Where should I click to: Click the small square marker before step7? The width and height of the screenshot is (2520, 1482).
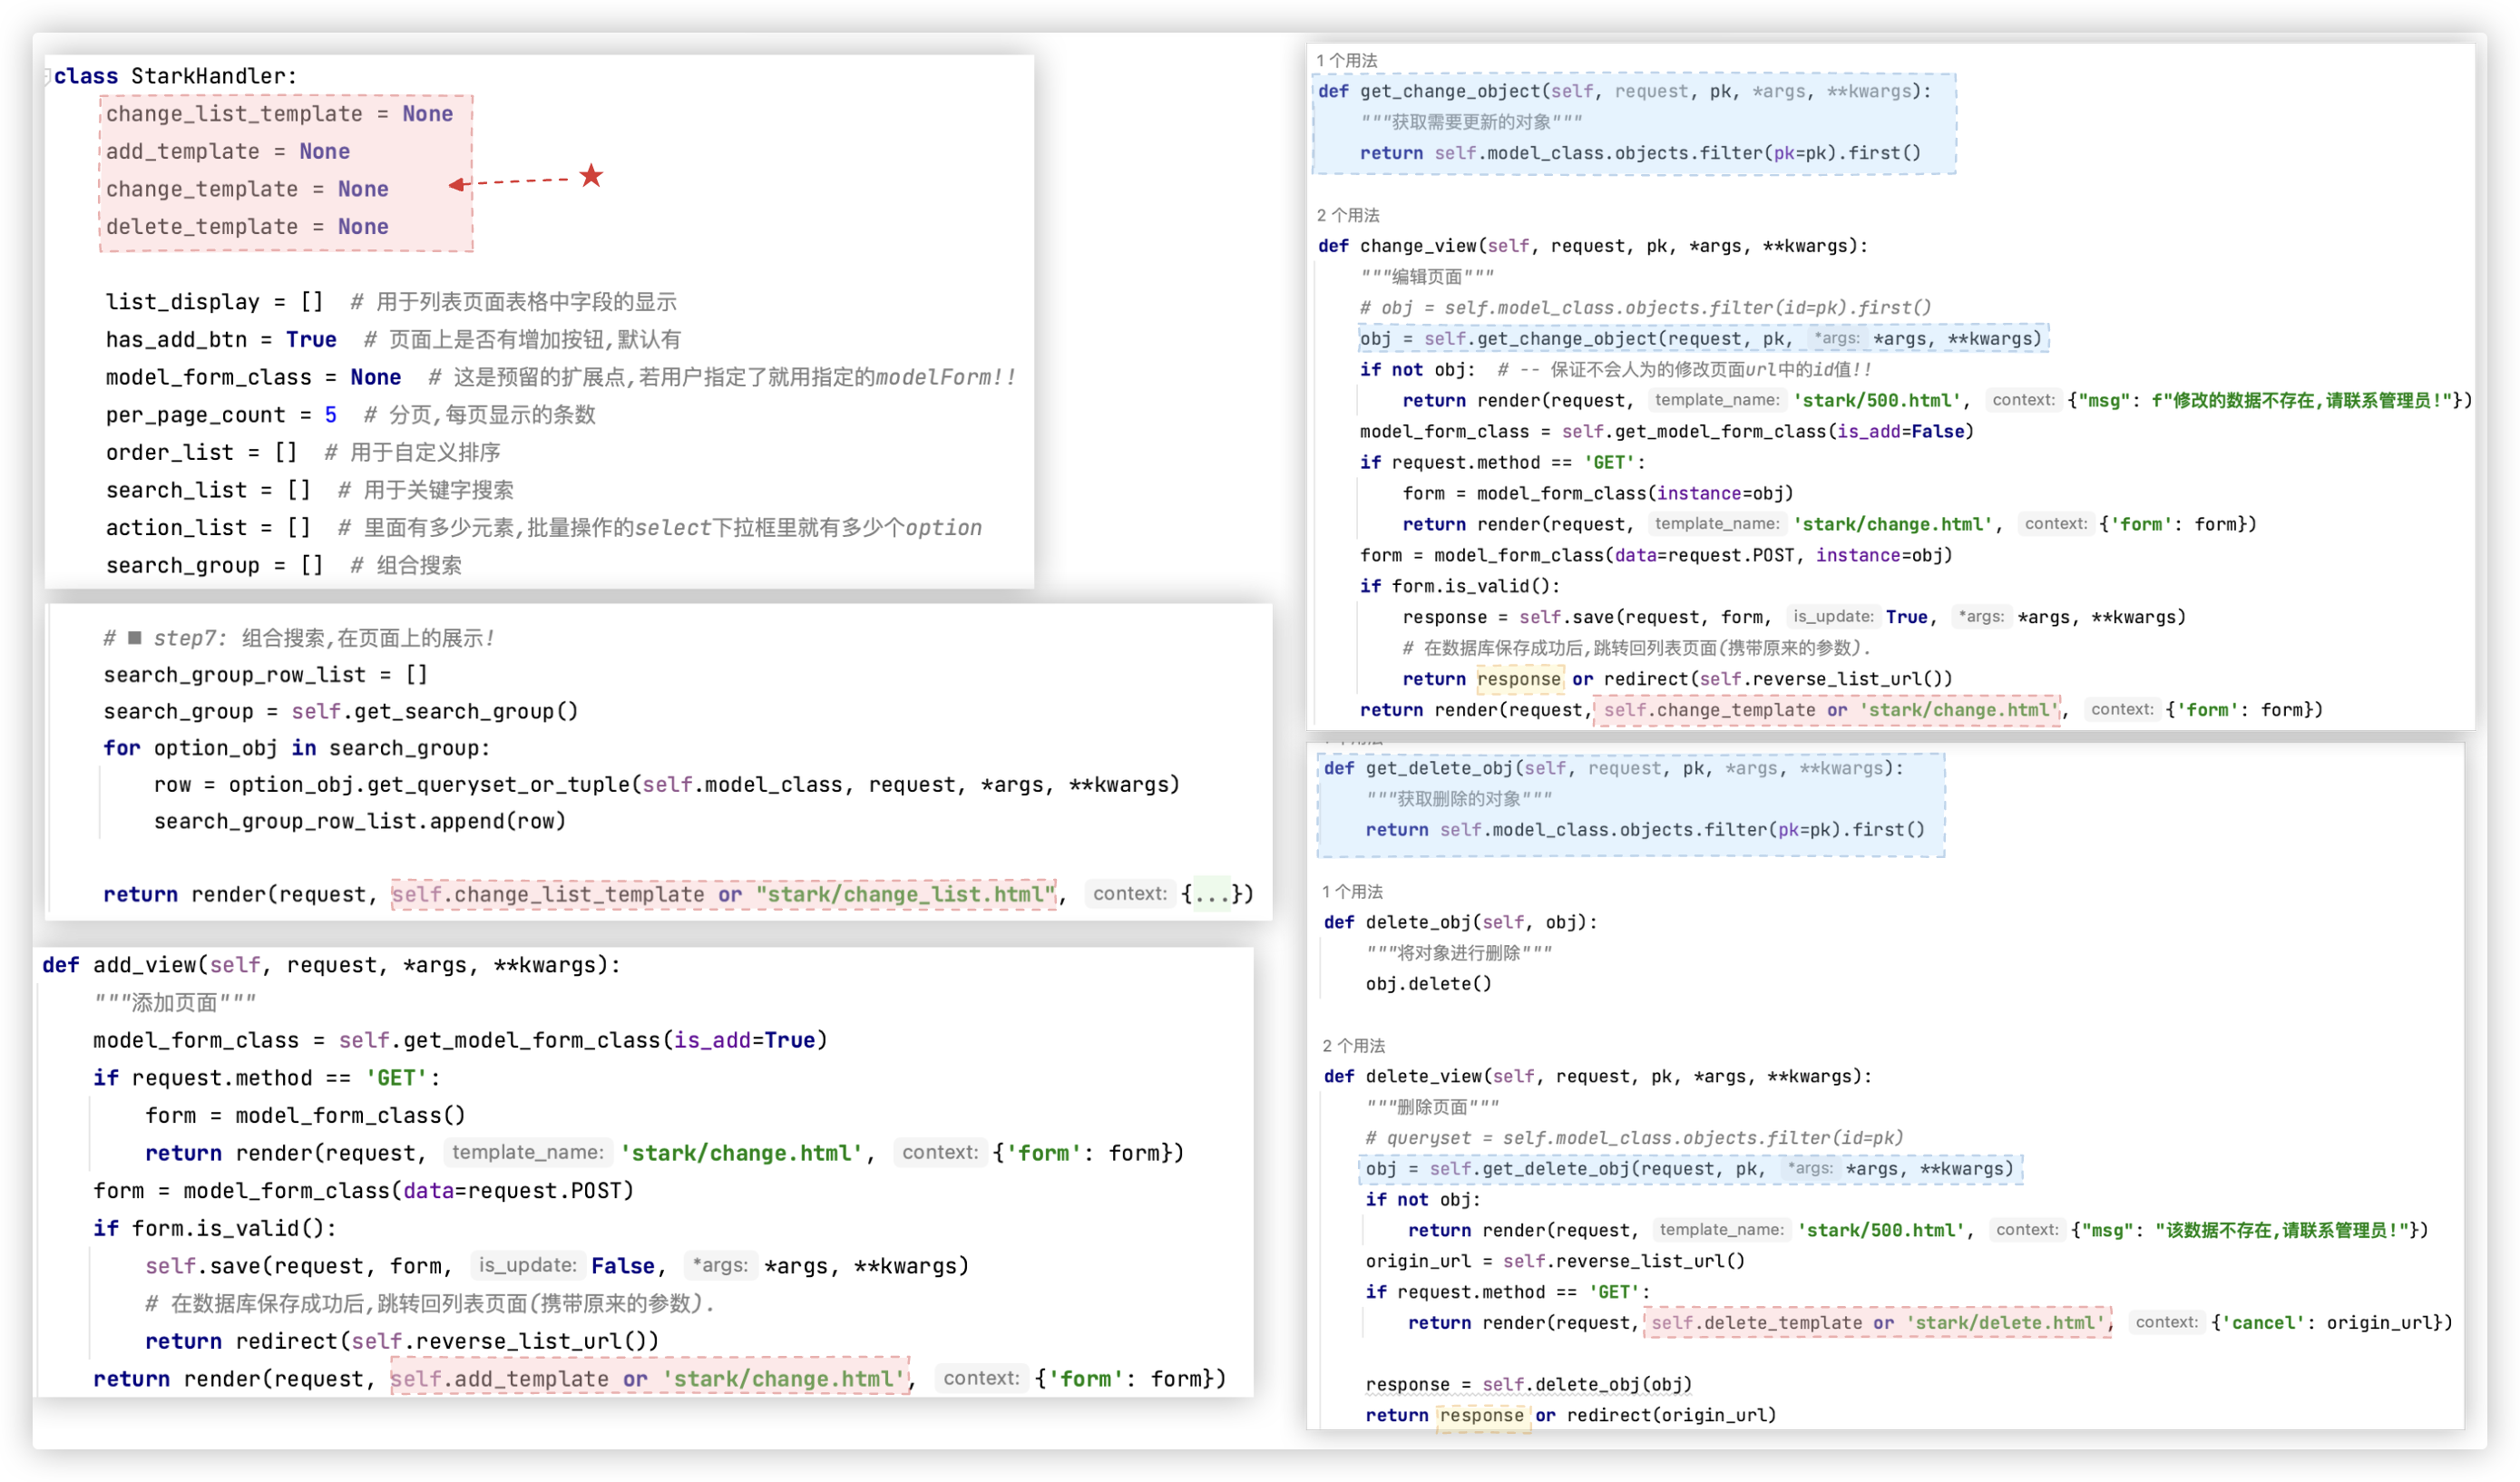(x=135, y=638)
